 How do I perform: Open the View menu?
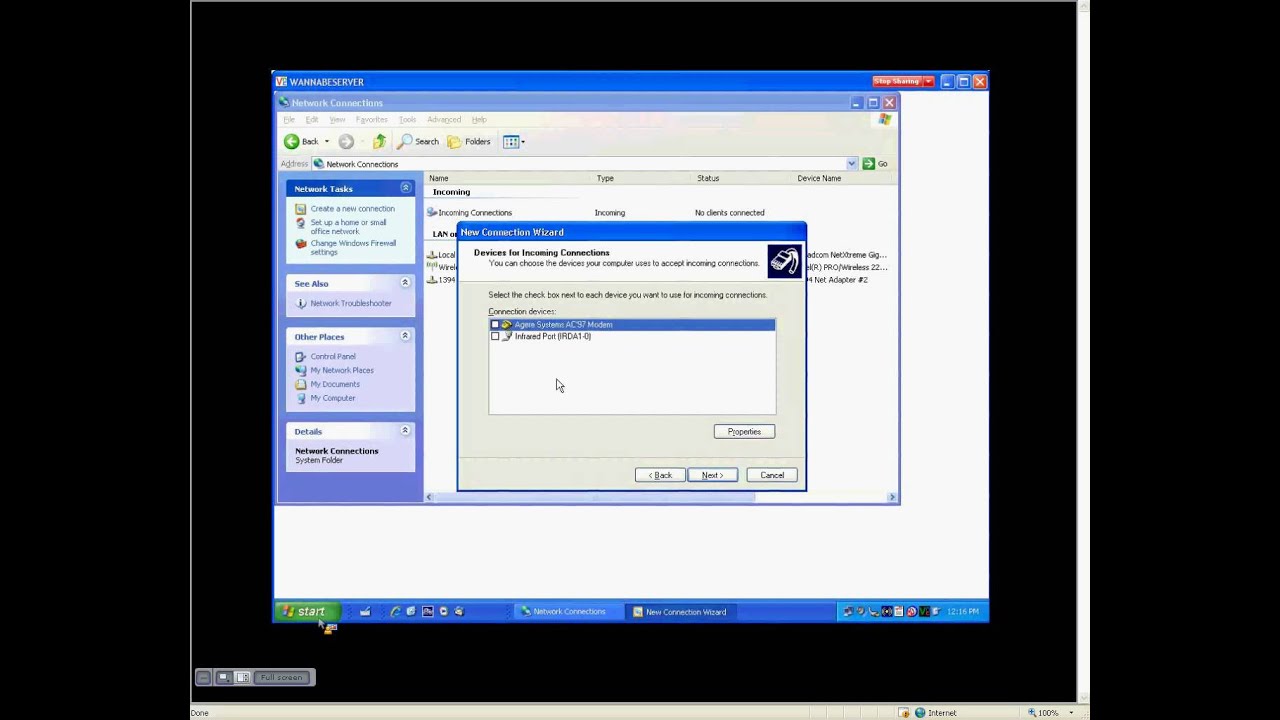(x=337, y=120)
